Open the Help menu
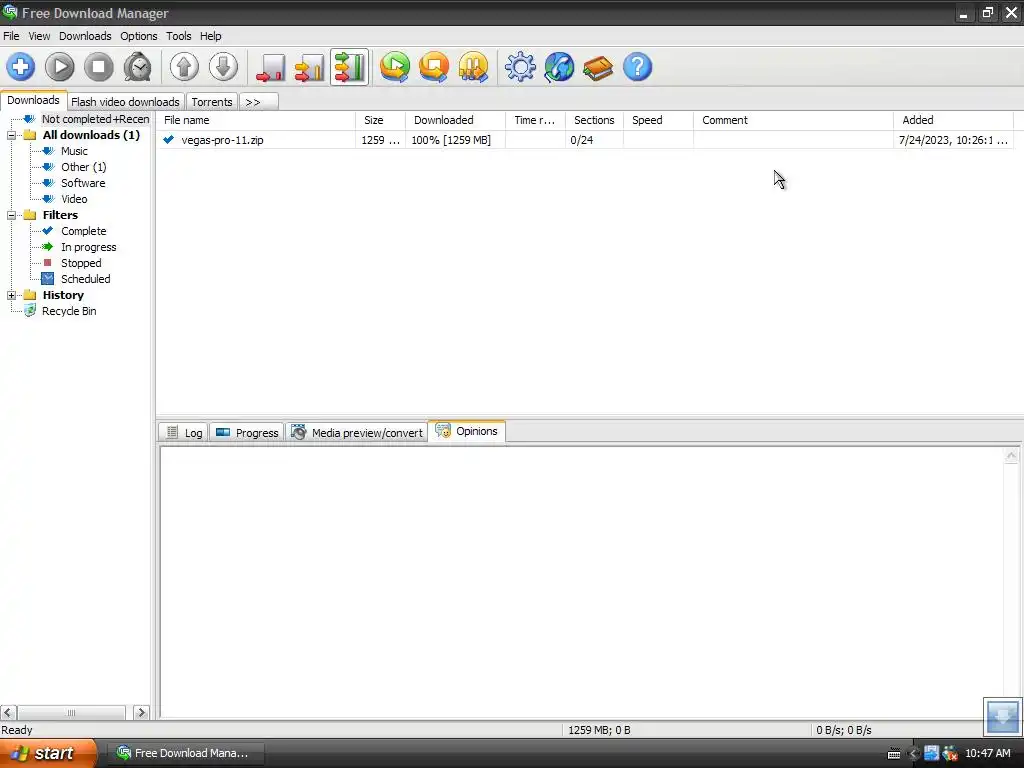 coord(210,36)
